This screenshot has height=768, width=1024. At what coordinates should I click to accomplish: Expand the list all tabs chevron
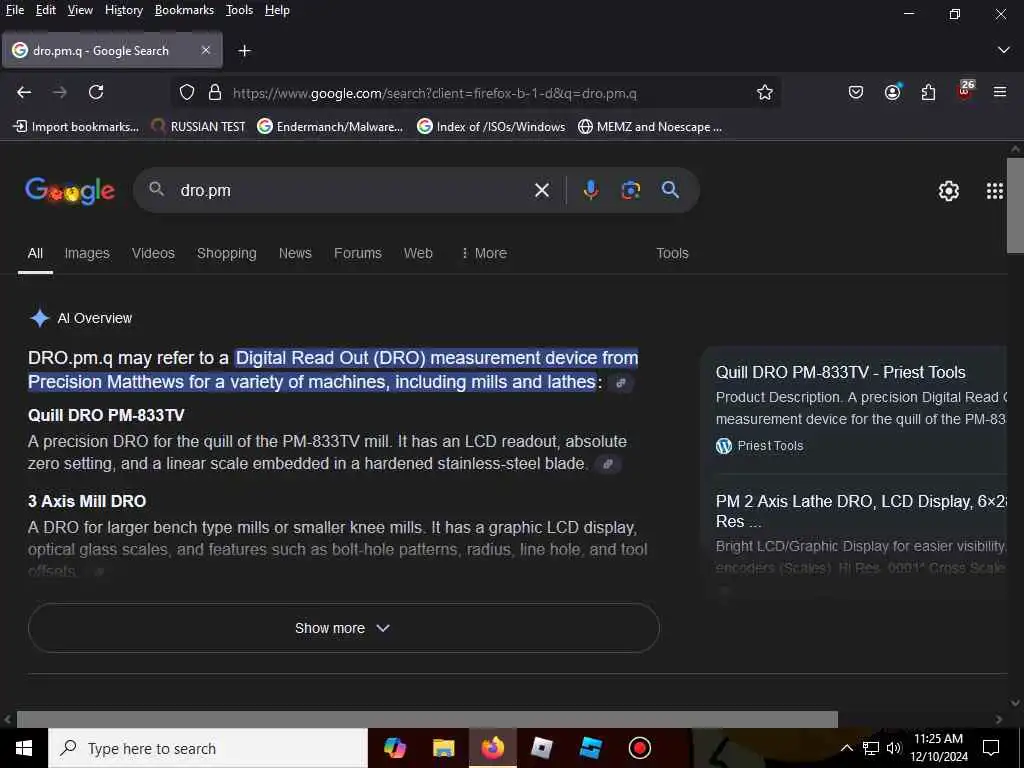tap(1003, 50)
